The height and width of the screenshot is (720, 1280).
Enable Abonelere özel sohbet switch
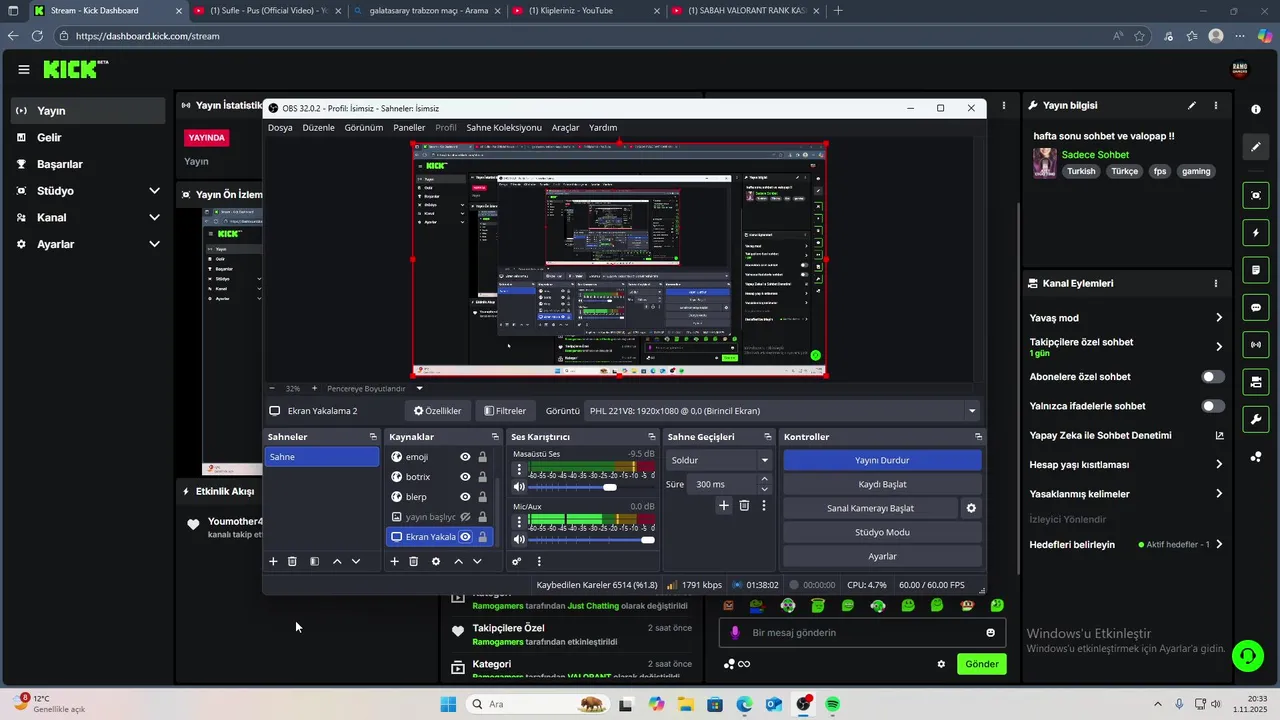(x=1213, y=377)
